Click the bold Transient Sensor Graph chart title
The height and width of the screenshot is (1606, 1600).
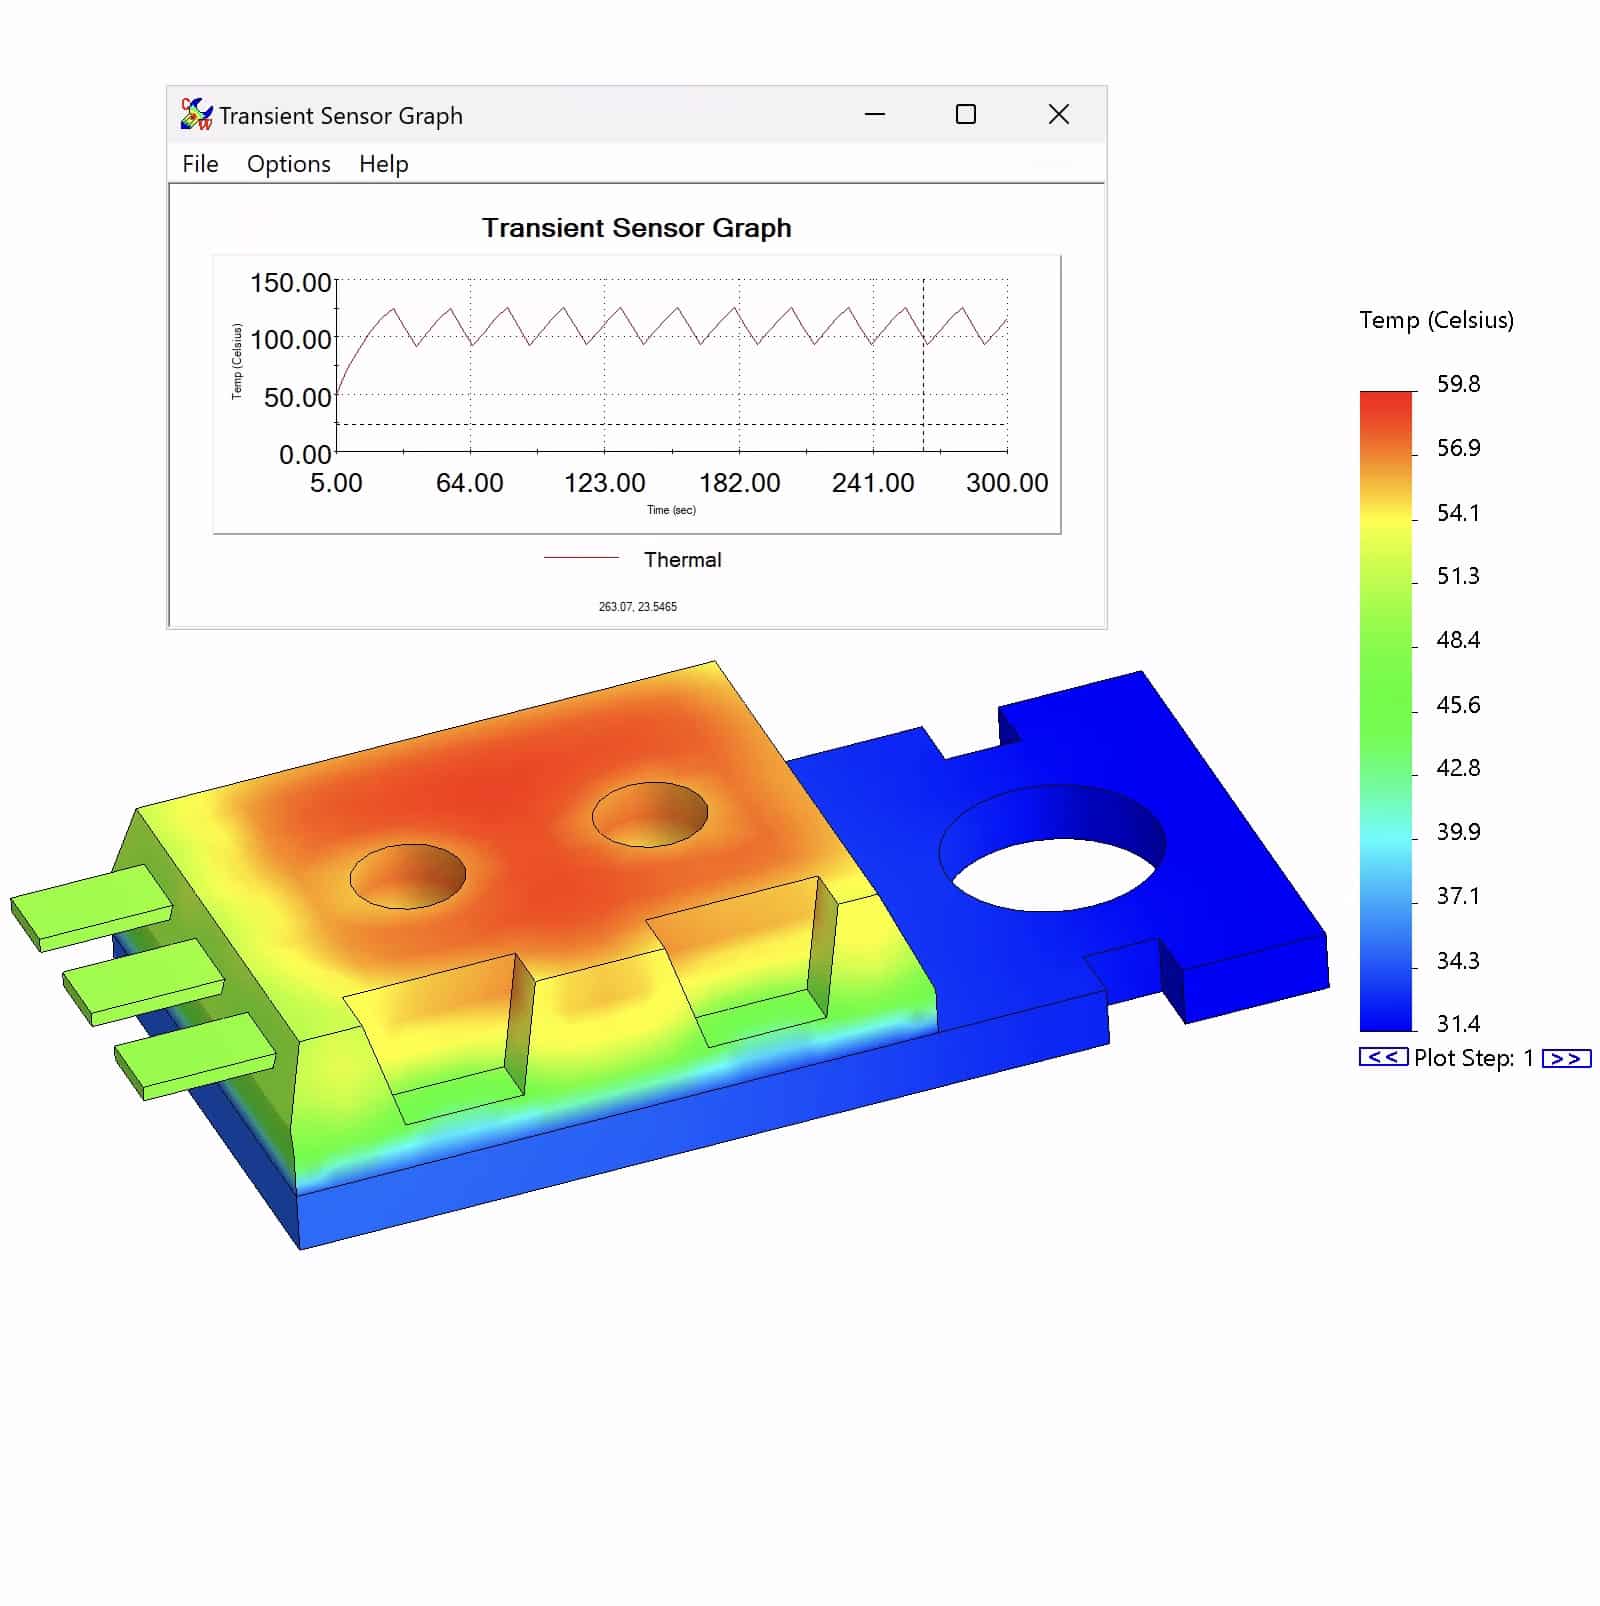click(636, 228)
